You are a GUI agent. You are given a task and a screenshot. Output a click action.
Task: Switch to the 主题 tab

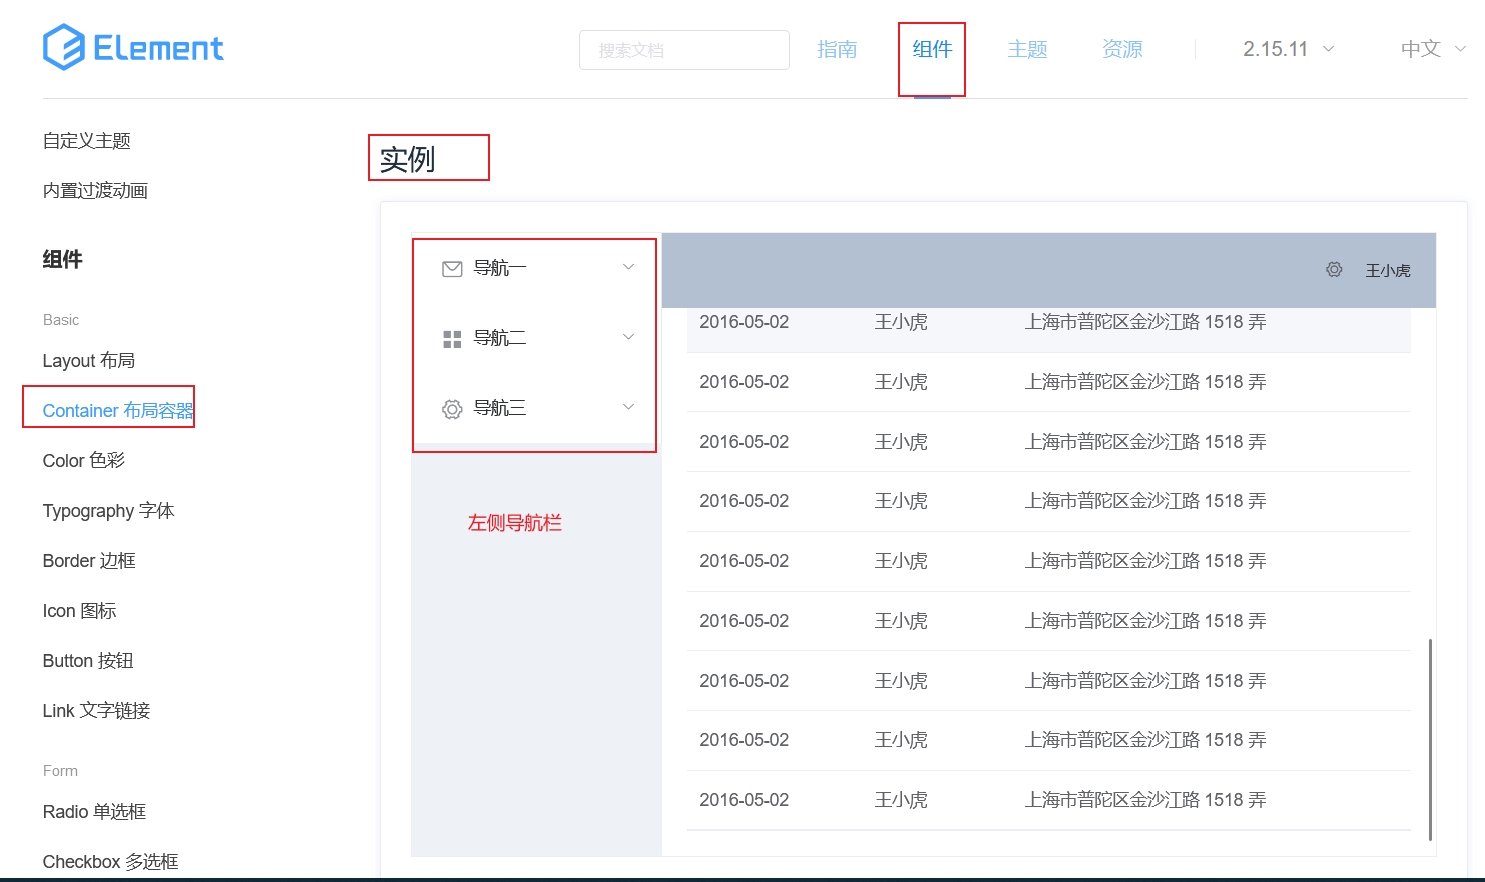click(1027, 49)
